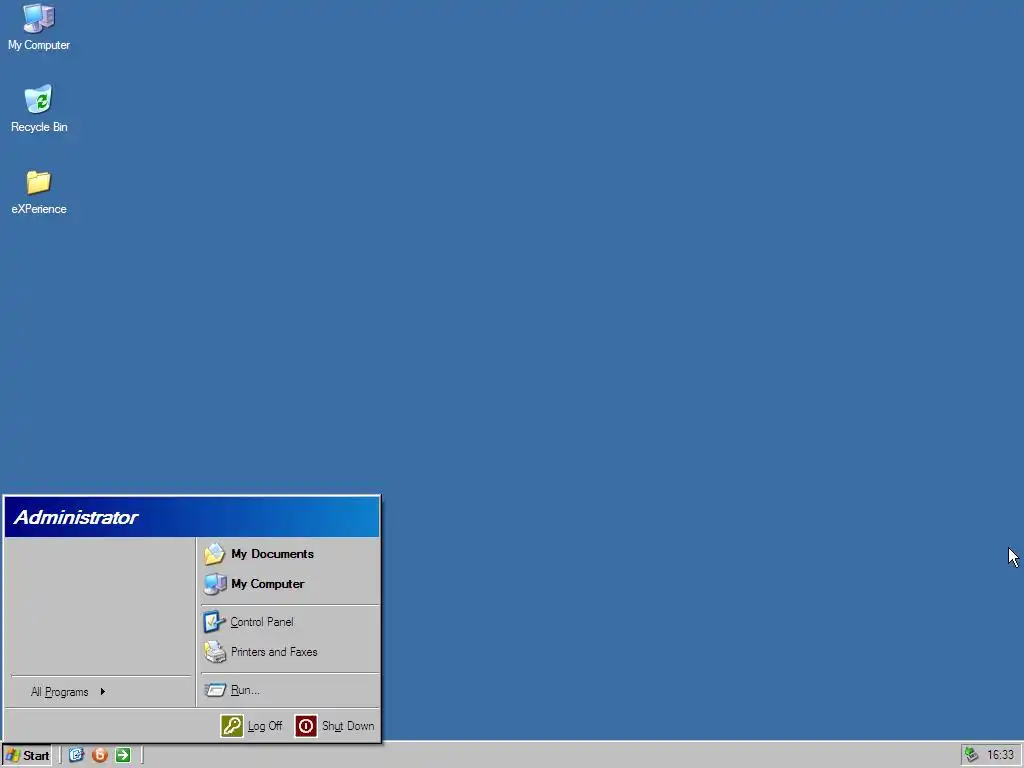Click the orange quick launch icon
The height and width of the screenshot is (768, 1024).
[99, 755]
